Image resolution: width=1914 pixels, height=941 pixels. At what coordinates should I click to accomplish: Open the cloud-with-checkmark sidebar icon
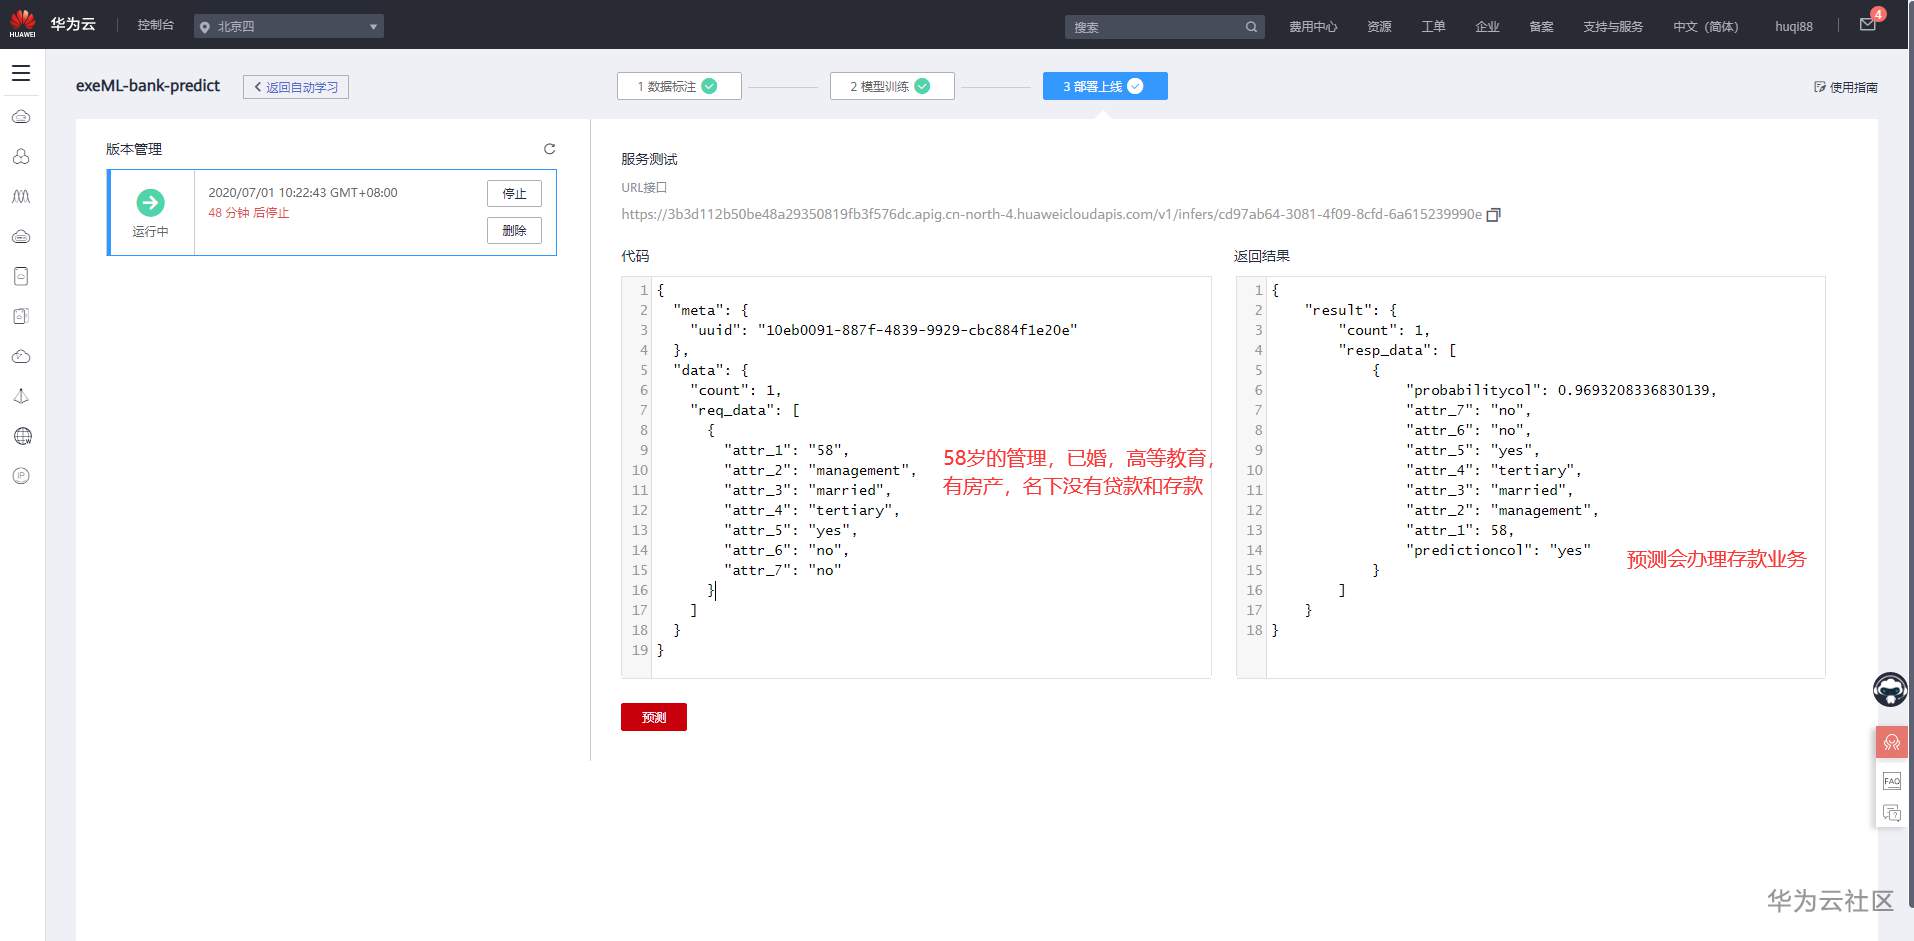[21, 357]
